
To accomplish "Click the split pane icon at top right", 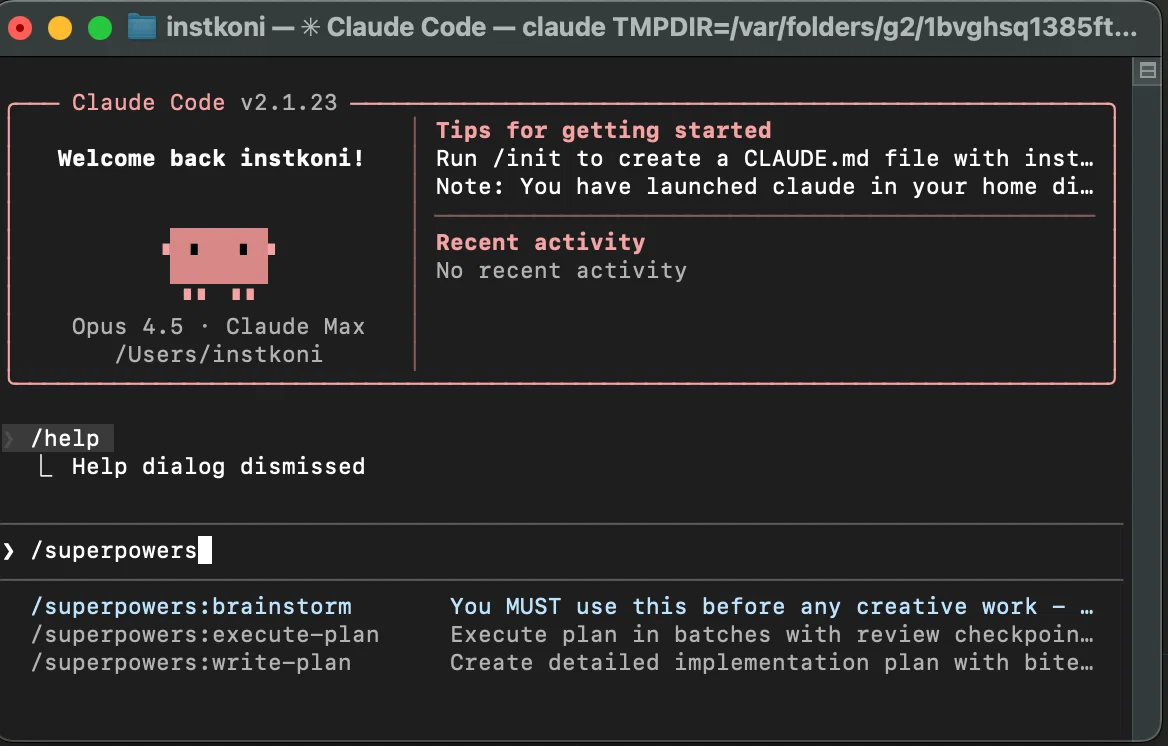I will 1148,71.
